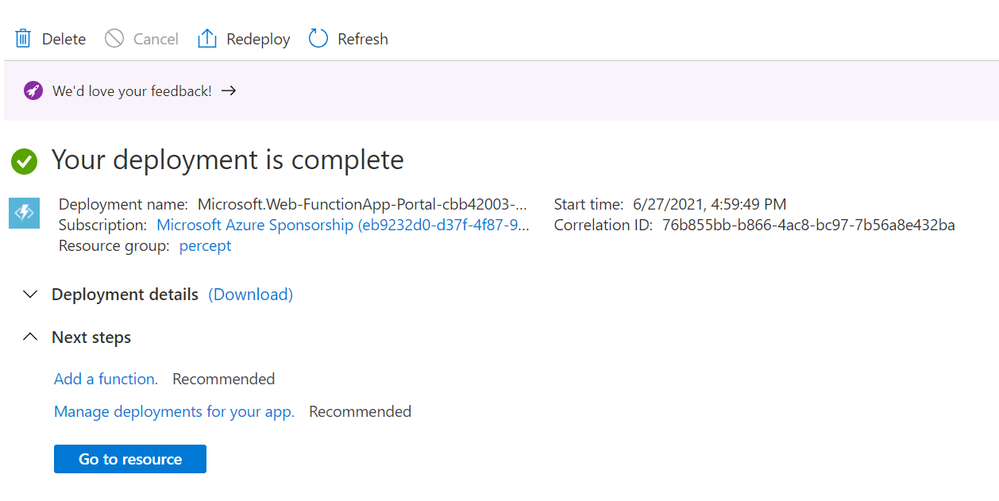Click the purple rocket feedback icon
999x501 pixels.
[x=33, y=91]
